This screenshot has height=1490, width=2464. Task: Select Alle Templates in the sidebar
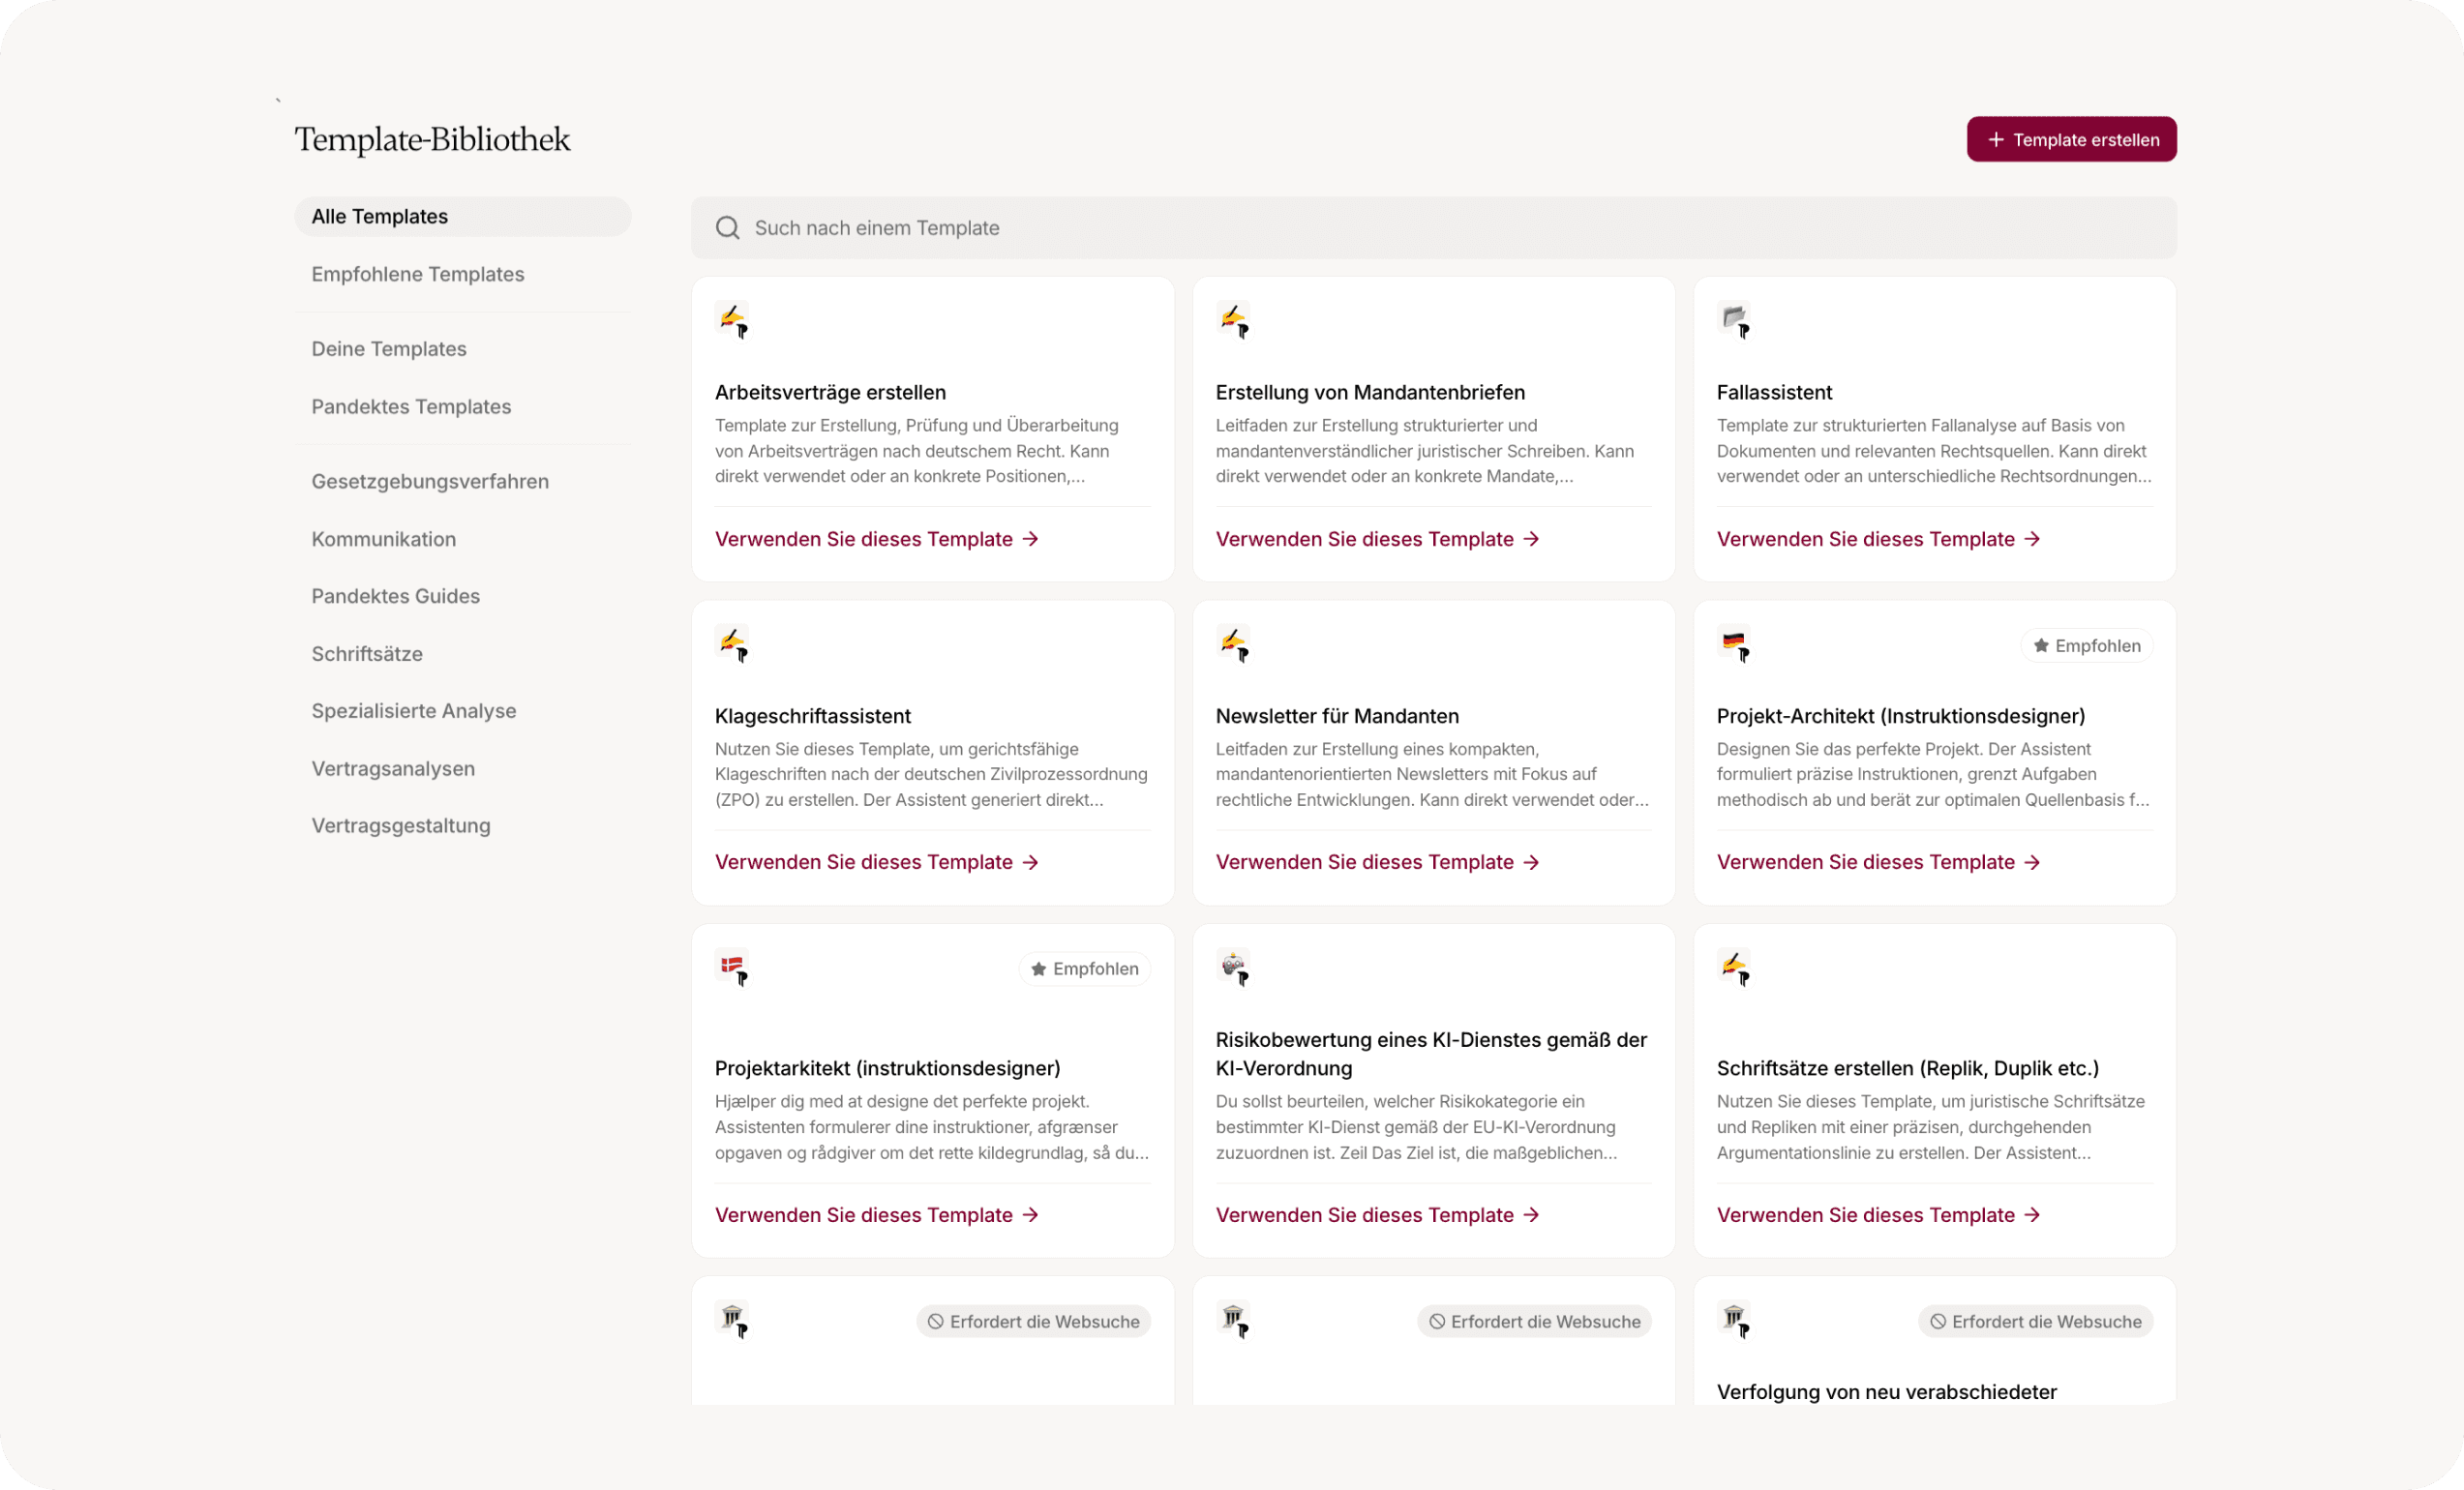[380, 217]
